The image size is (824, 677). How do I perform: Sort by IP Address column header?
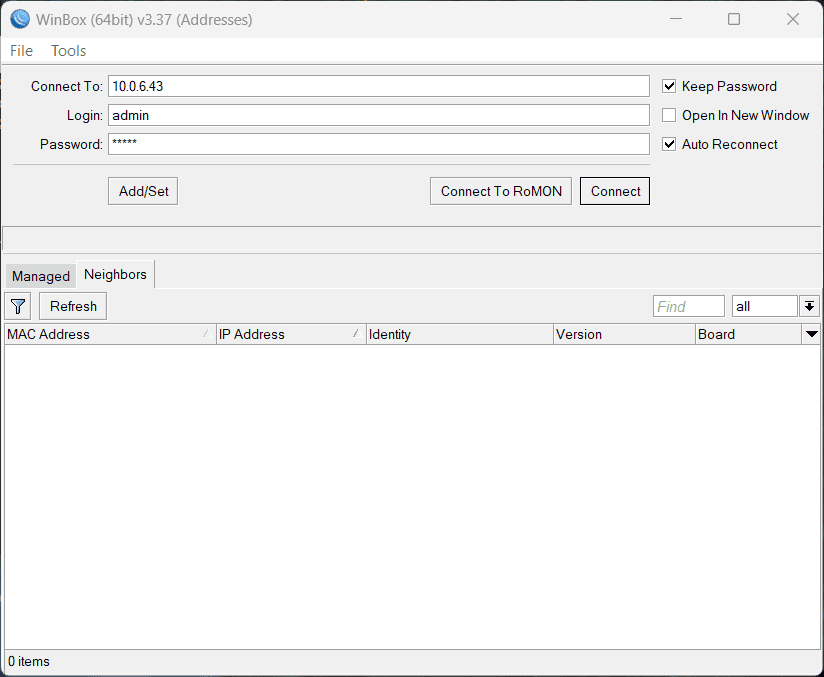tap(291, 334)
